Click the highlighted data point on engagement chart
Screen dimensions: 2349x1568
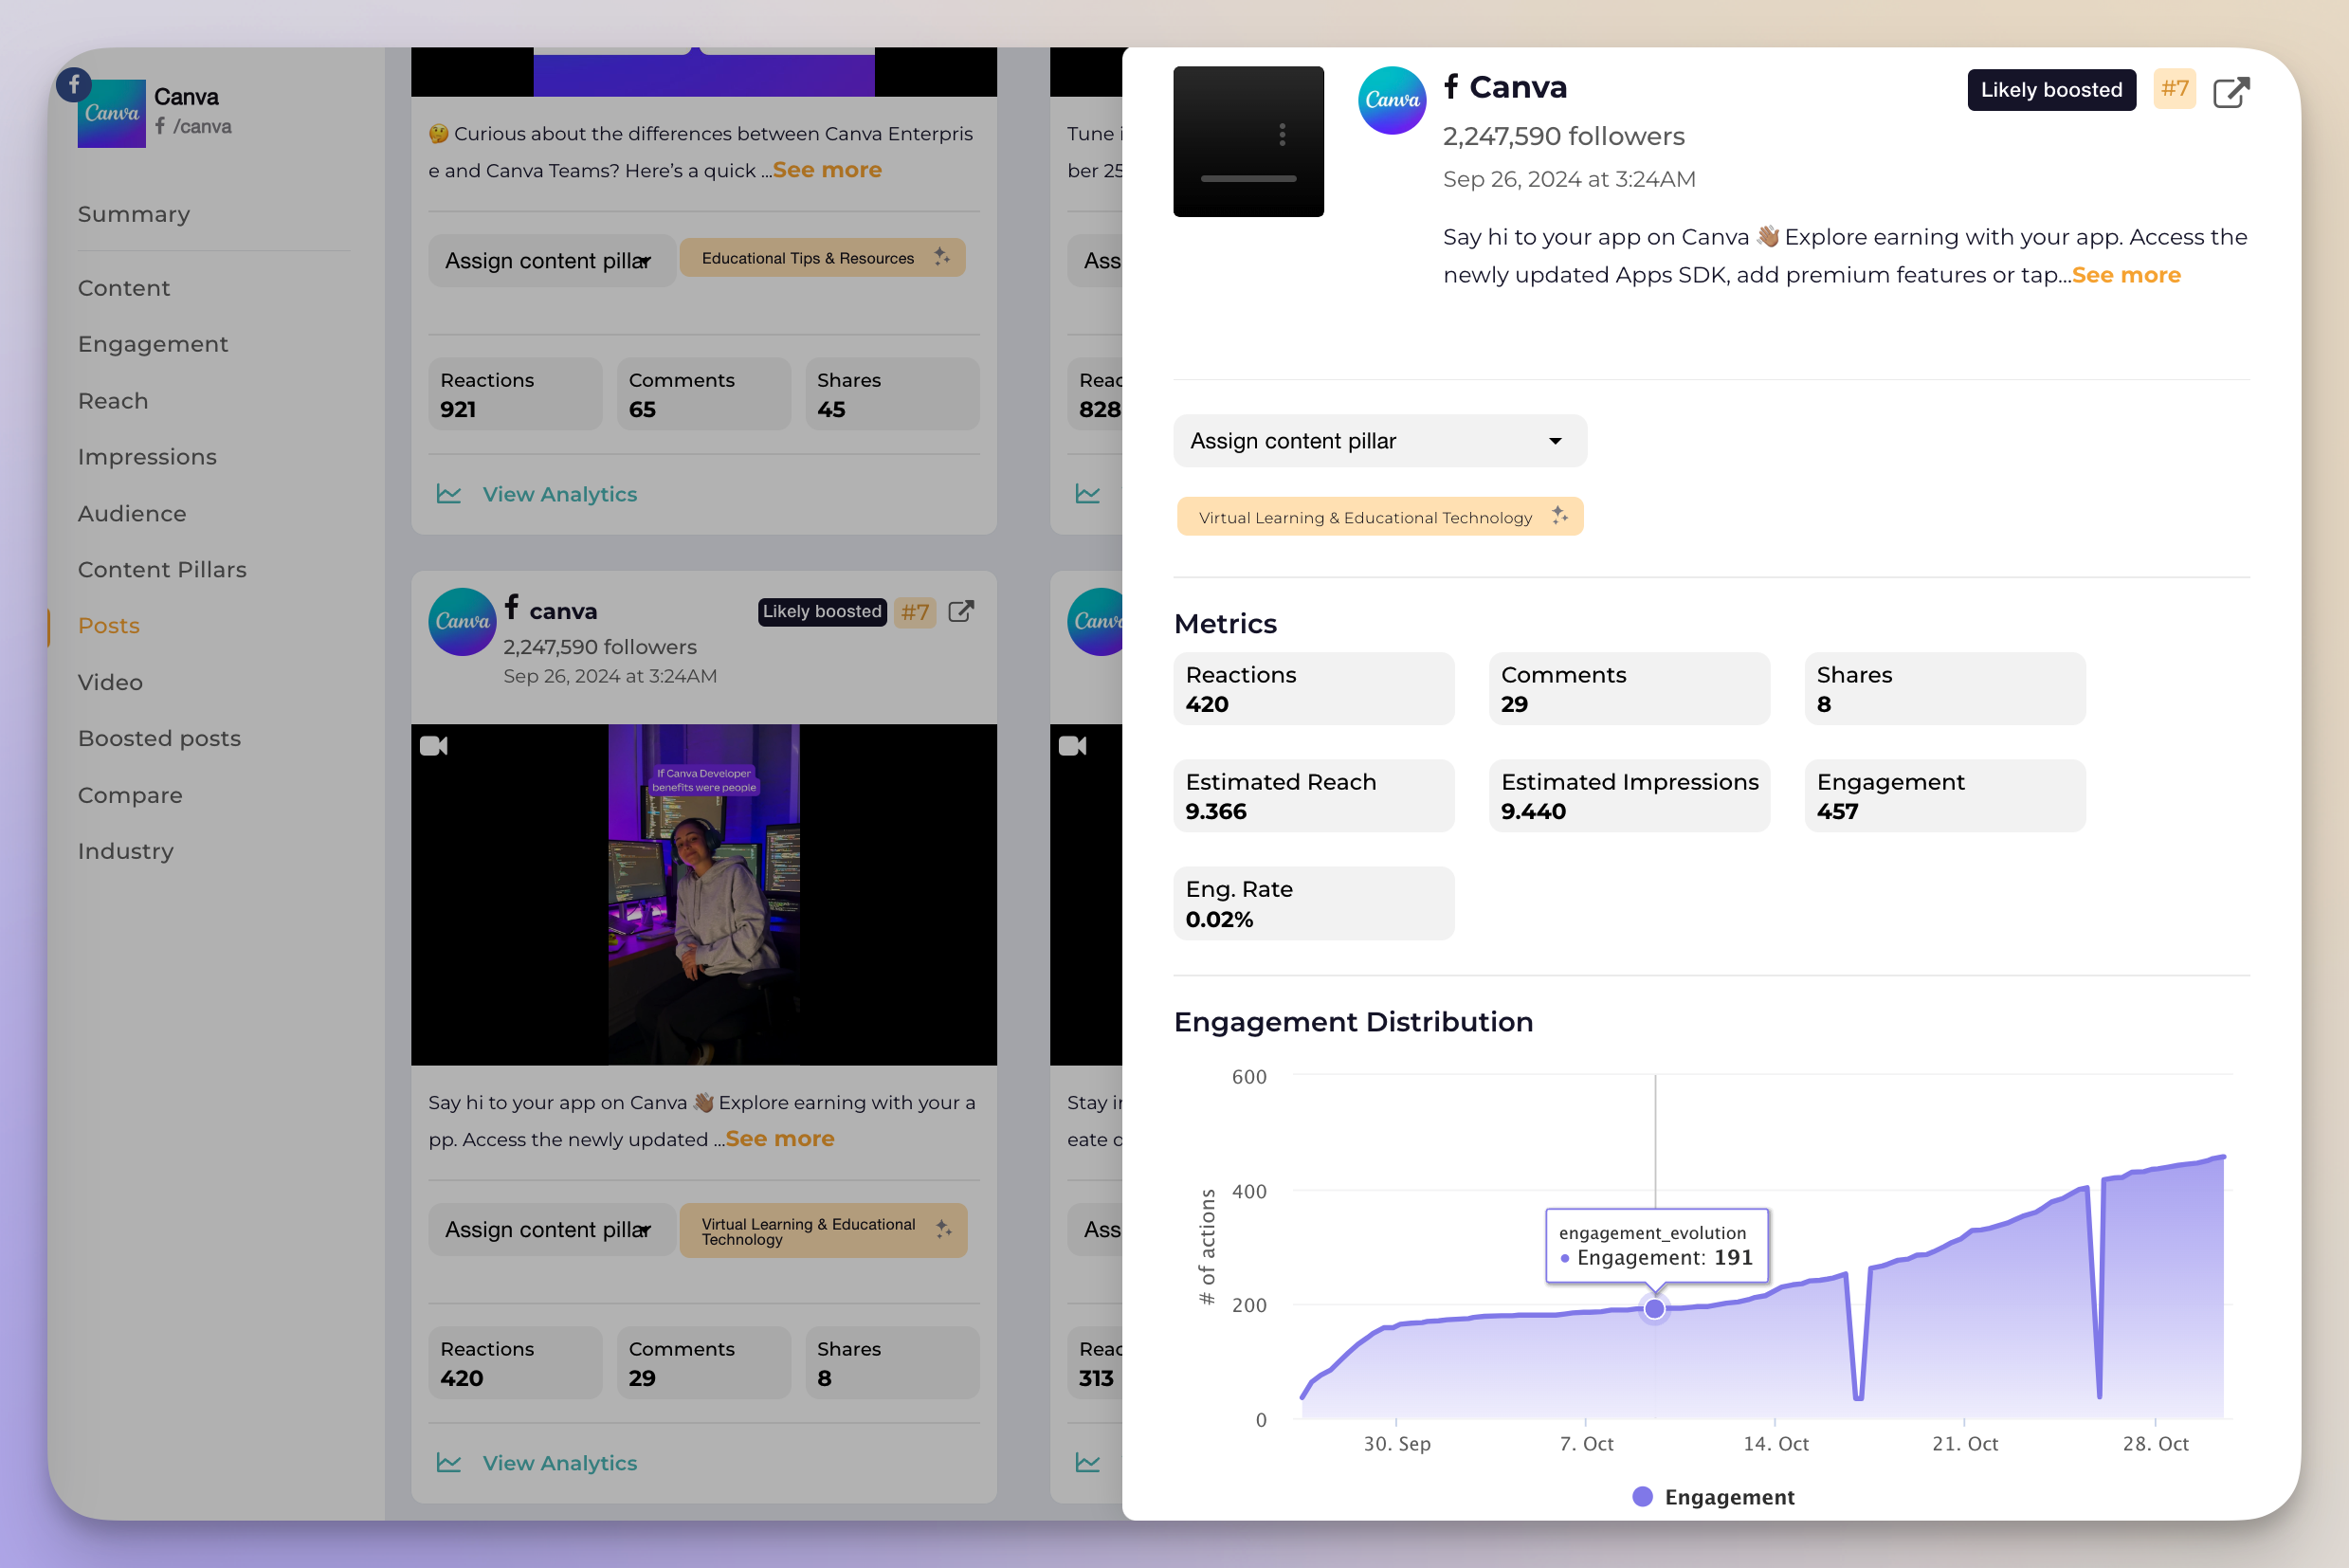pyautogui.click(x=1655, y=1309)
